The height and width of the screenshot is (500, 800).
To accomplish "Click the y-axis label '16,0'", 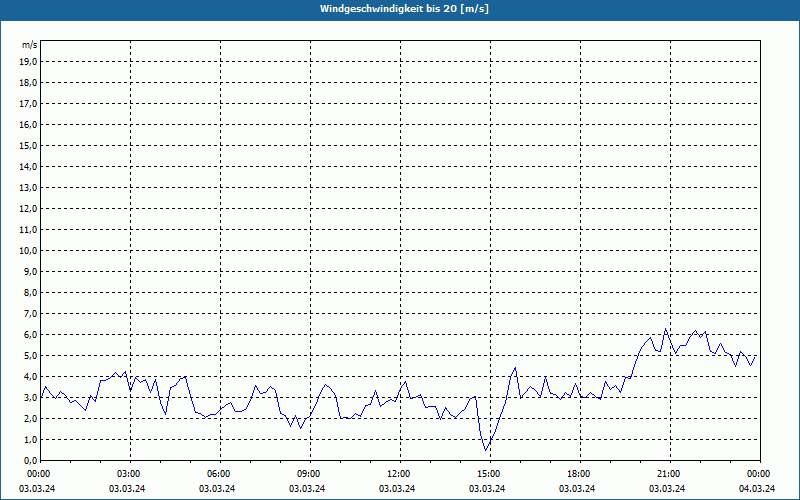I will 29,124.
